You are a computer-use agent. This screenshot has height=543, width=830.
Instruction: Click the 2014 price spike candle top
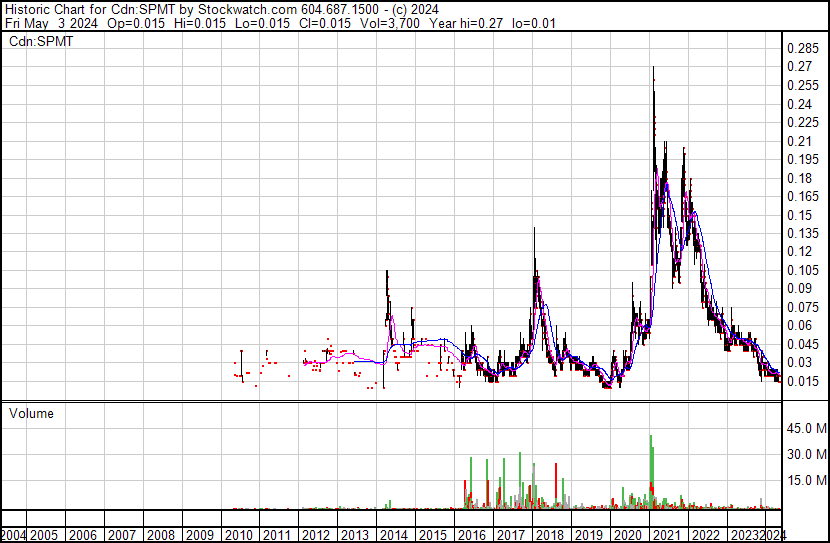pos(387,272)
